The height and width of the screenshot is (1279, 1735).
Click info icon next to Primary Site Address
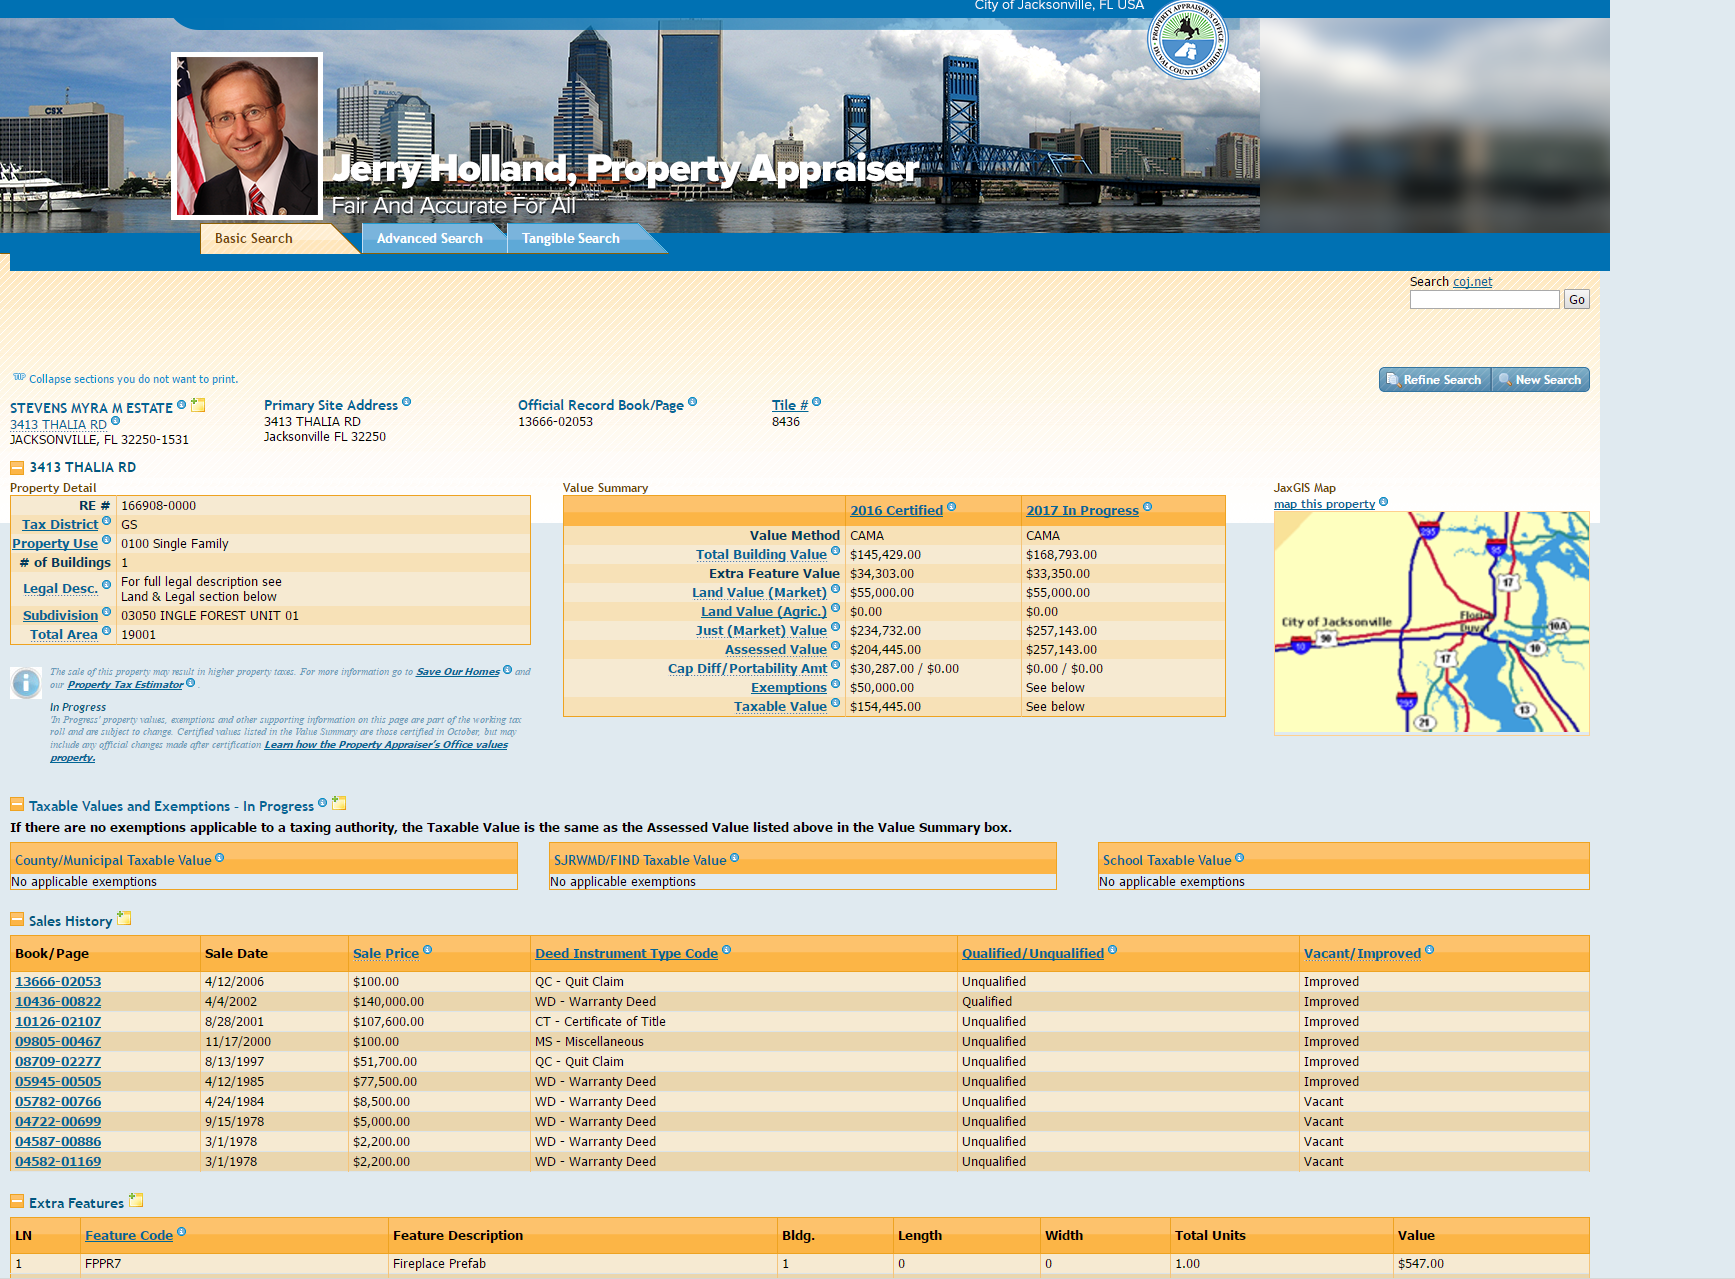[x=406, y=402]
